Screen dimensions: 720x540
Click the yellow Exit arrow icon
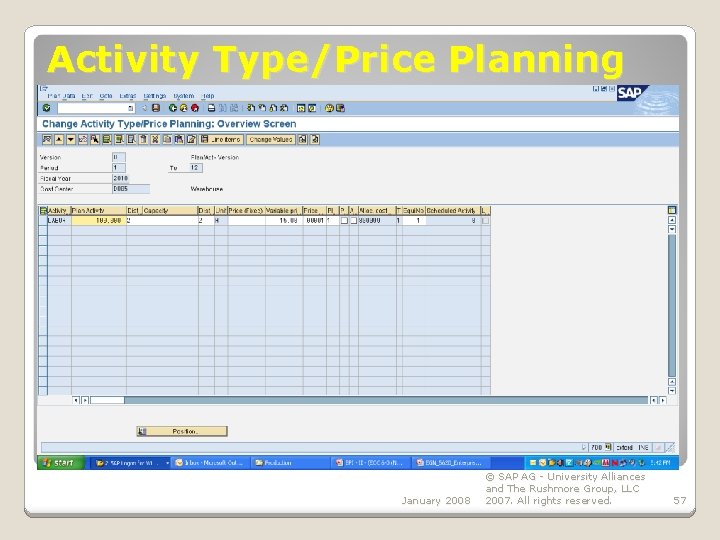[183, 108]
